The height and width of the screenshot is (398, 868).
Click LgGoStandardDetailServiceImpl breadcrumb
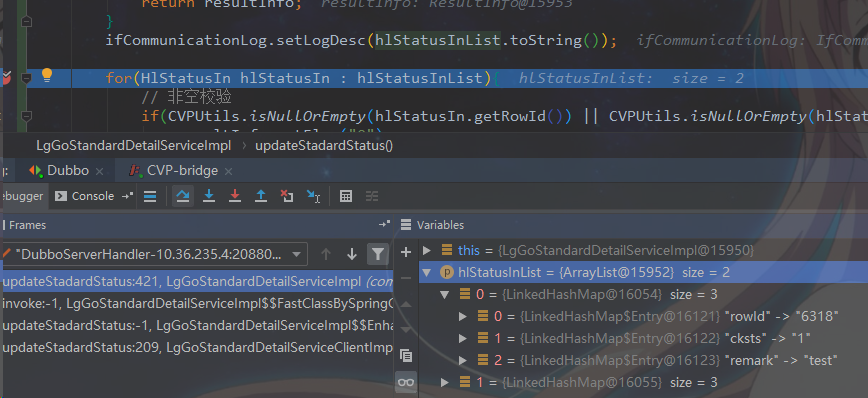pyautogui.click(x=133, y=146)
